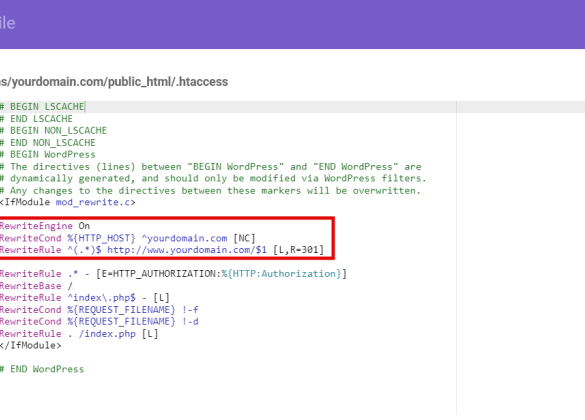Viewport: 585px width, 420px height.
Task: Click the 'RewriteCond %{REQUEST_FILENAME} !-d' line
Action: (x=99, y=322)
